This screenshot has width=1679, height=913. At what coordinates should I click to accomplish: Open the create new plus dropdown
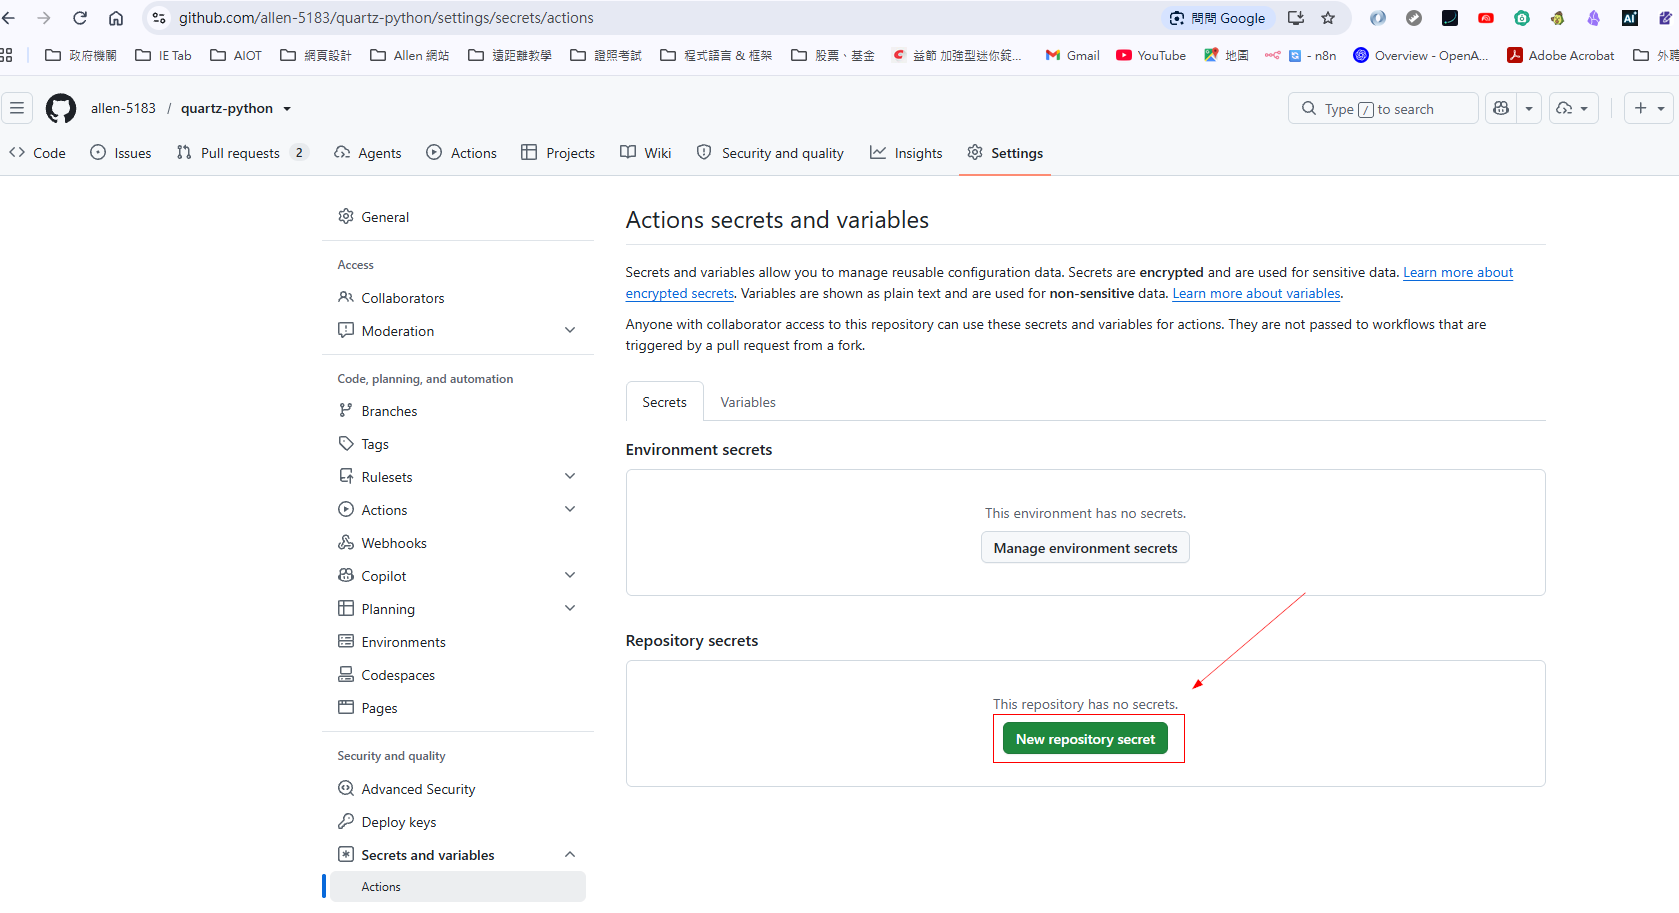[x=1649, y=108]
